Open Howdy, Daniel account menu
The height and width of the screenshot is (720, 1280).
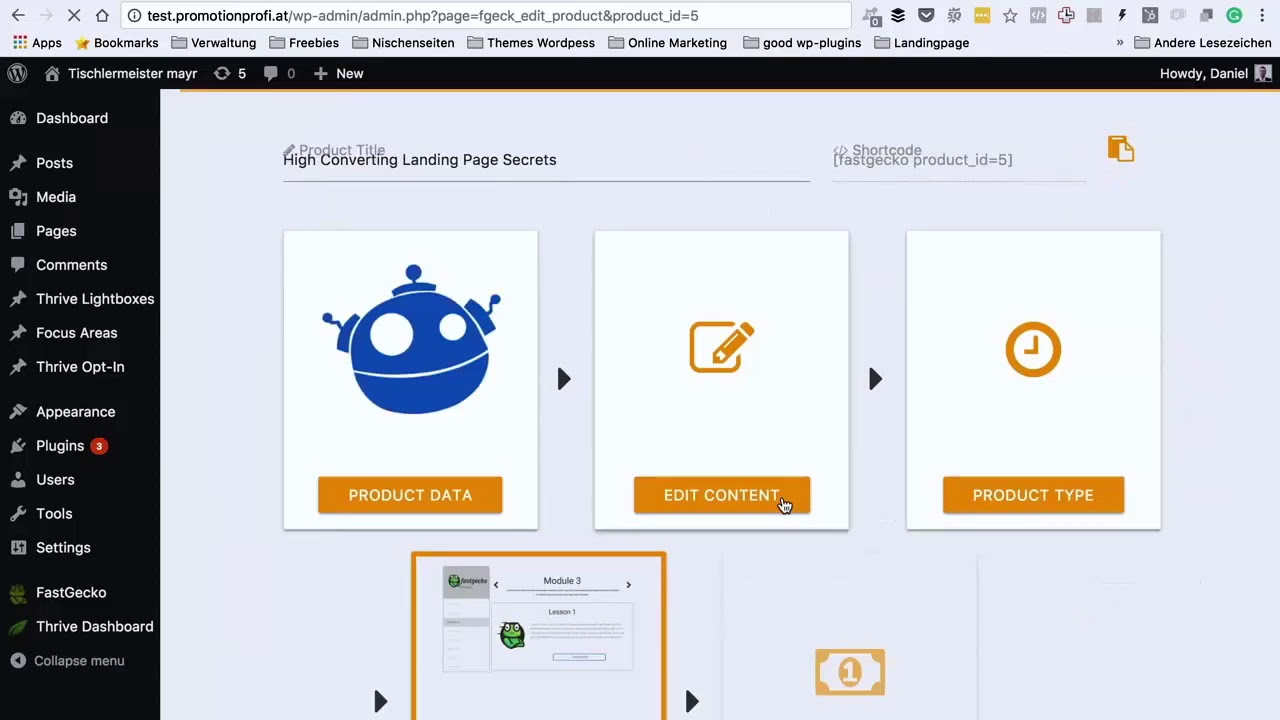[x=1215, y=73]
